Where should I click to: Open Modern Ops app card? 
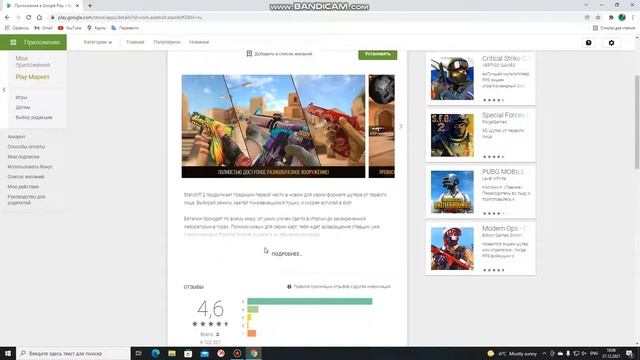click(x=480, y=249)
